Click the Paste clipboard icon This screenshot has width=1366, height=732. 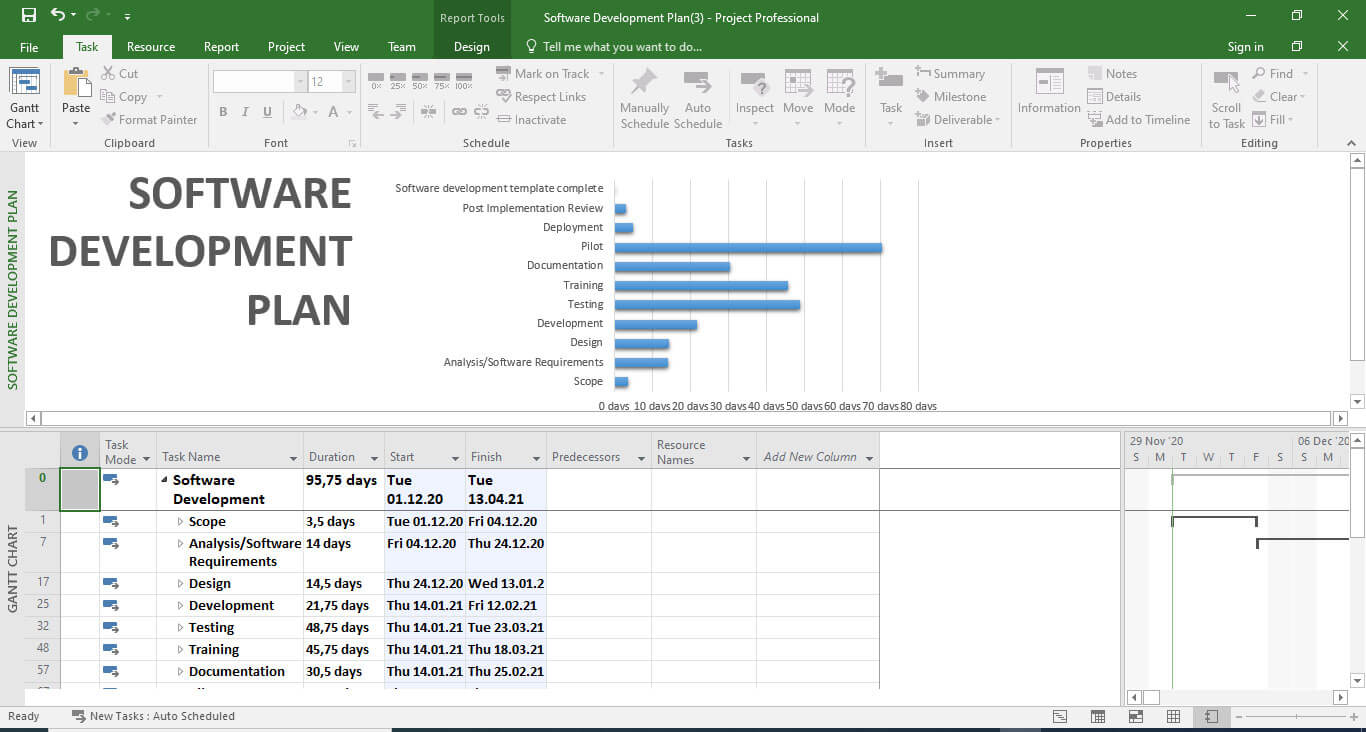coord(76,83)
